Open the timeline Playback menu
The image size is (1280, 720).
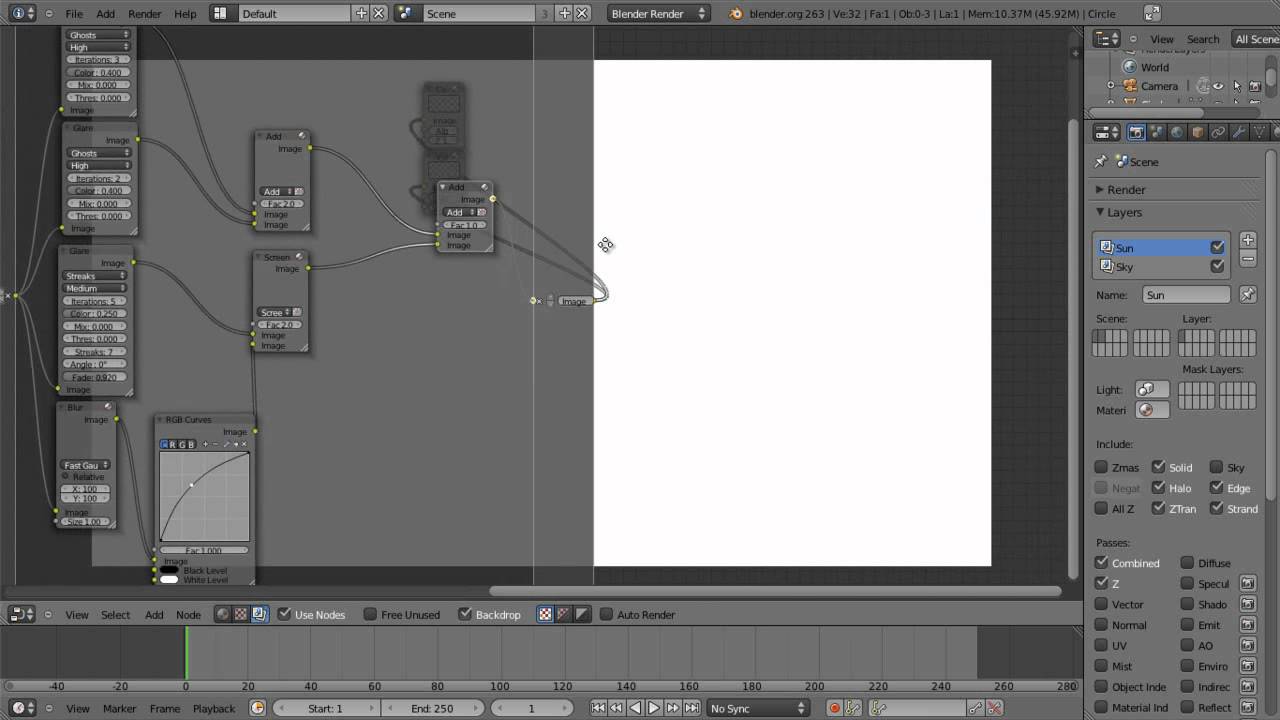pos(214,709)
